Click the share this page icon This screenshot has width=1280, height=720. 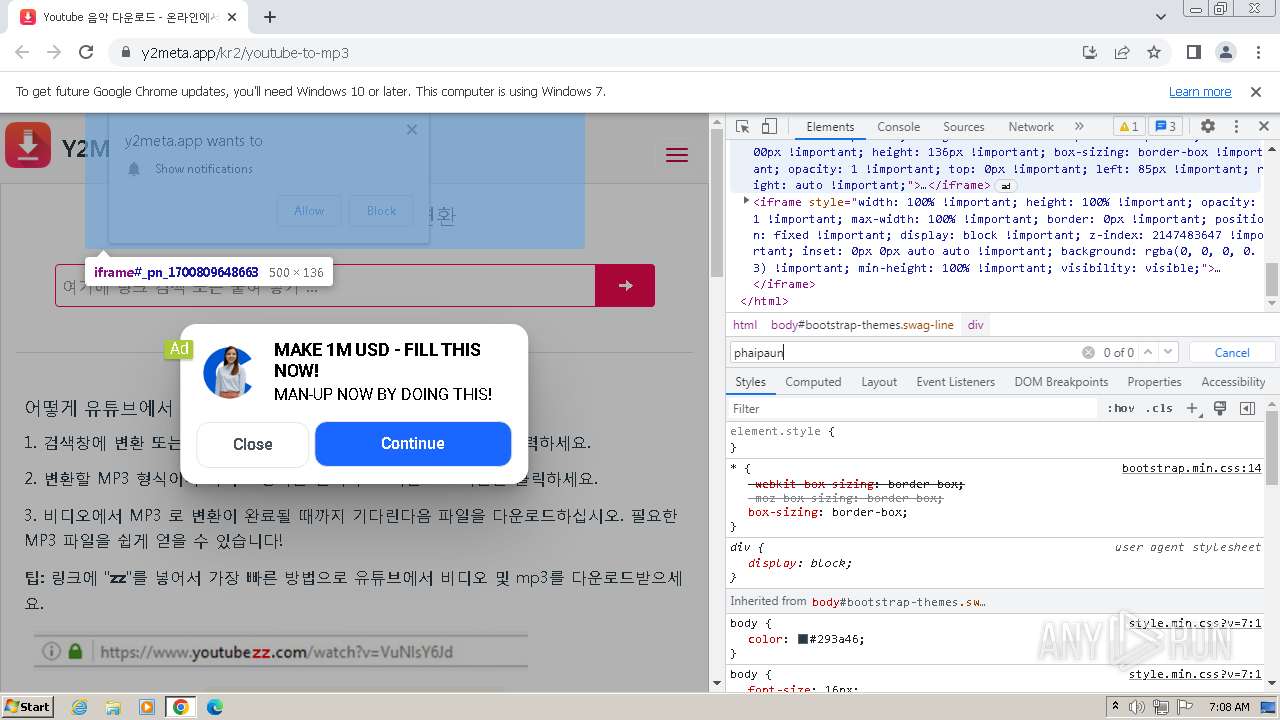(x=1122, y=52)
